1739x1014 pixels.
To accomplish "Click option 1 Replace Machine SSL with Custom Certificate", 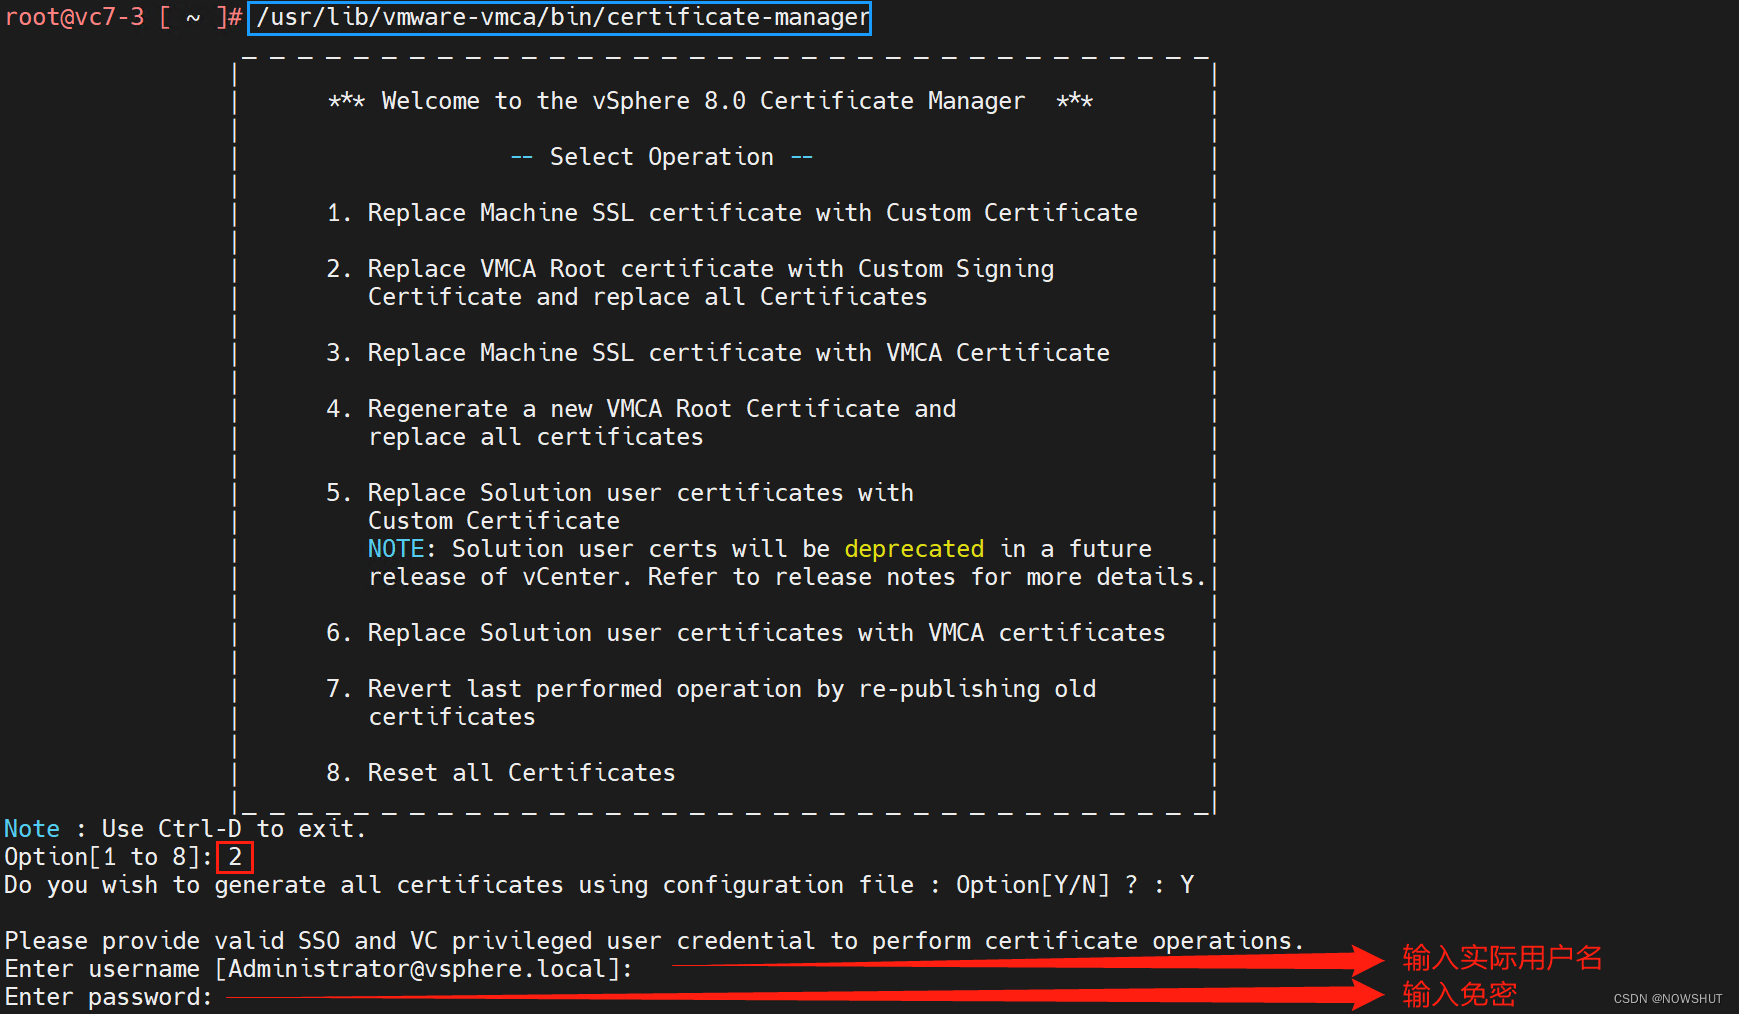I will (x=732, y=213).
